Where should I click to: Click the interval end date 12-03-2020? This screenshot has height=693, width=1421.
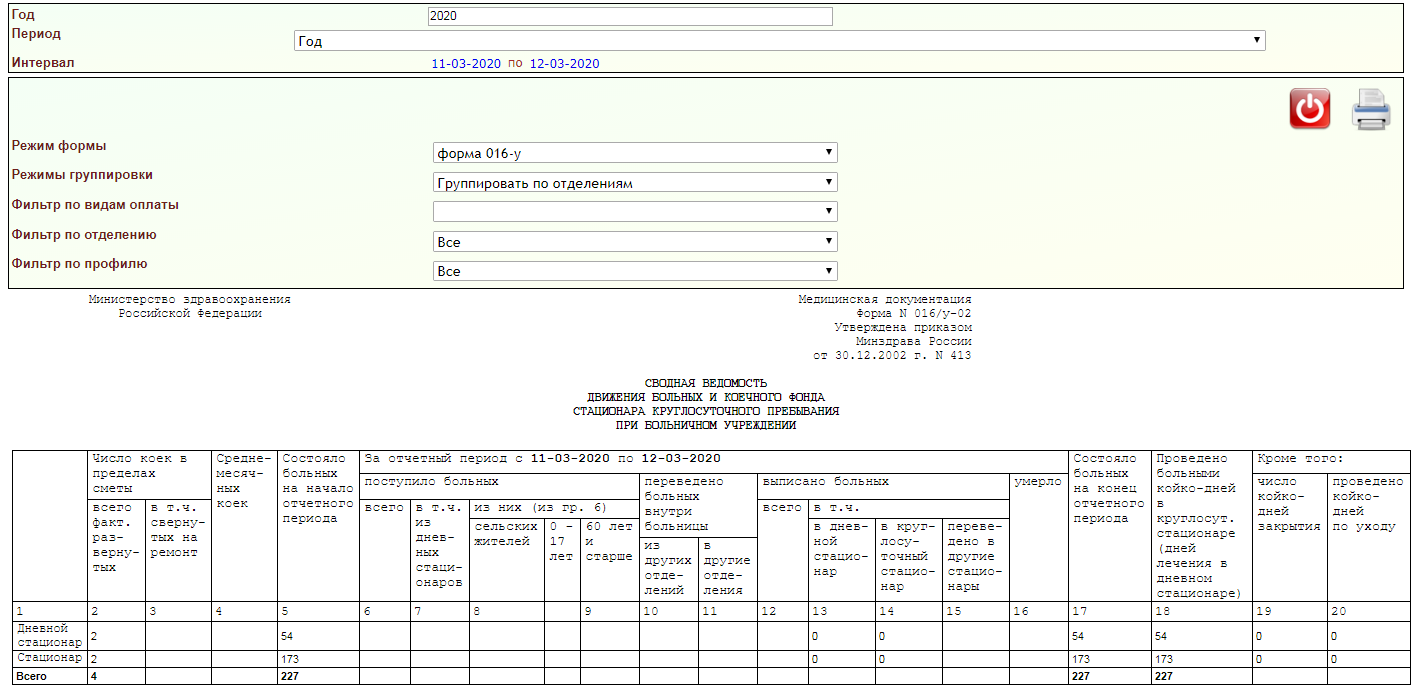pyautogui.click(x=564, y=63)
